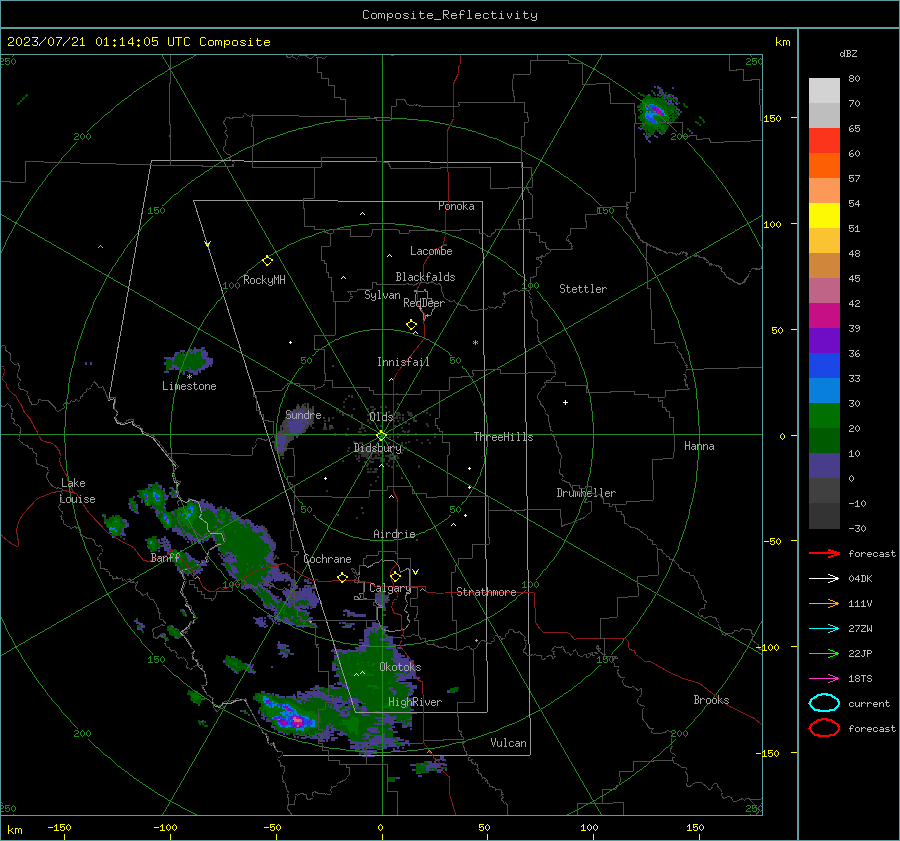The image size is (900, 841).
Task: Click the dBZ legend heading
Action: [848, 53]
